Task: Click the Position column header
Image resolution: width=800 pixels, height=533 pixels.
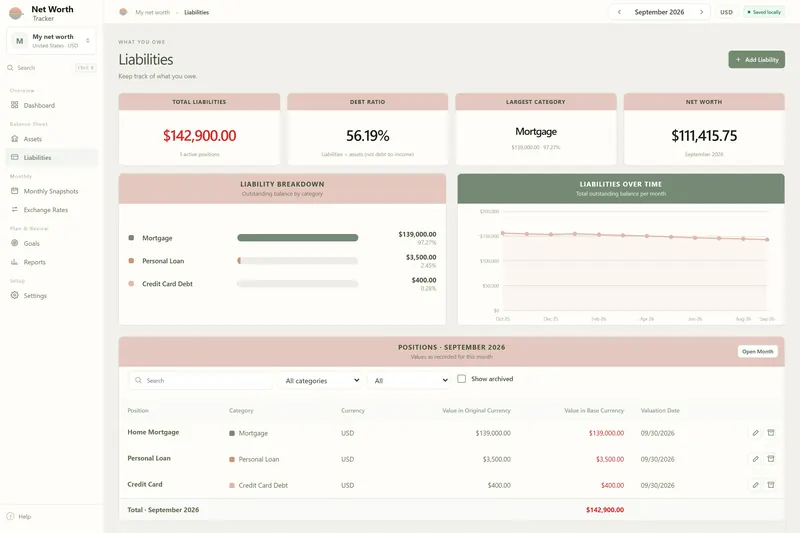Action: [x=138, y=410]
